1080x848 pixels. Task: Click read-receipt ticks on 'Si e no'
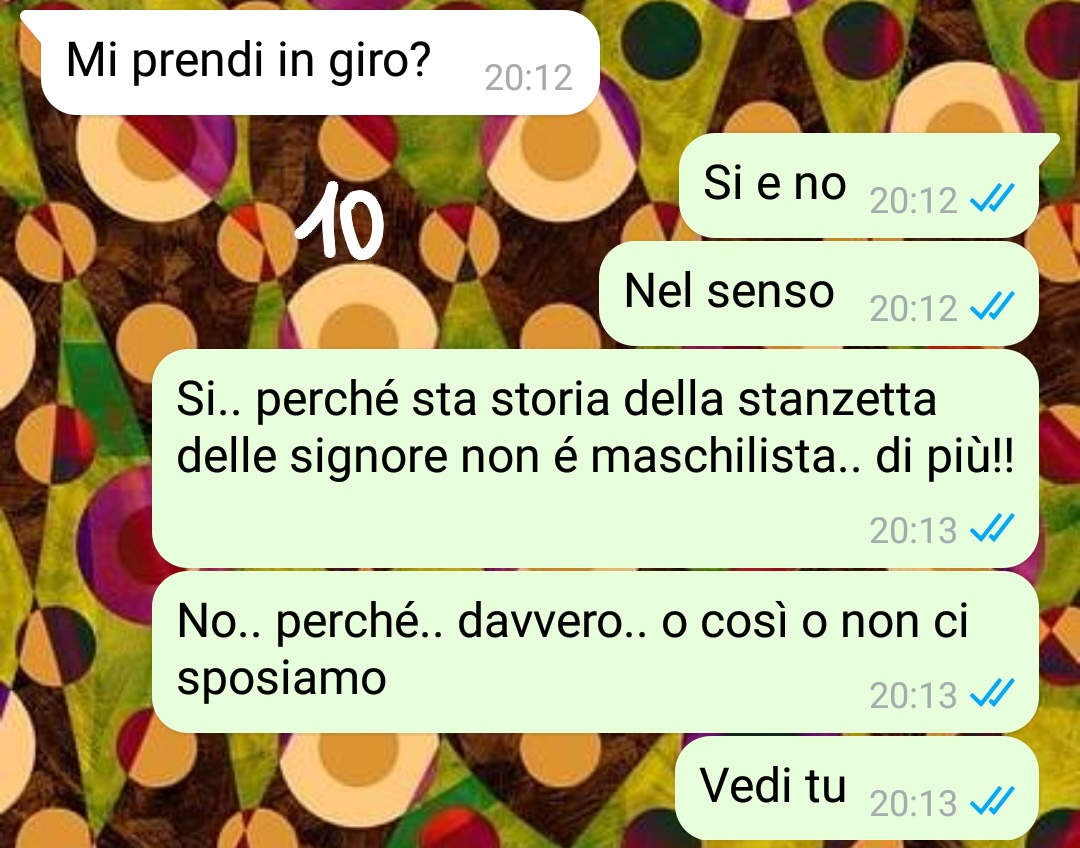[992, 200]
